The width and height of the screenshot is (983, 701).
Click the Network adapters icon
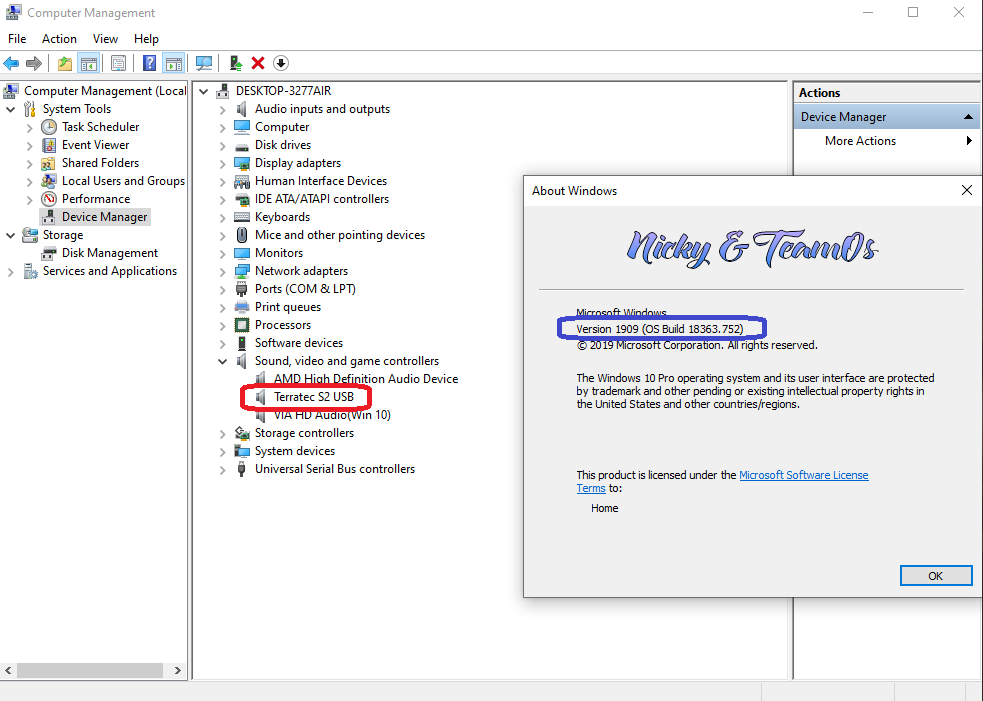(x=241, y=271)
